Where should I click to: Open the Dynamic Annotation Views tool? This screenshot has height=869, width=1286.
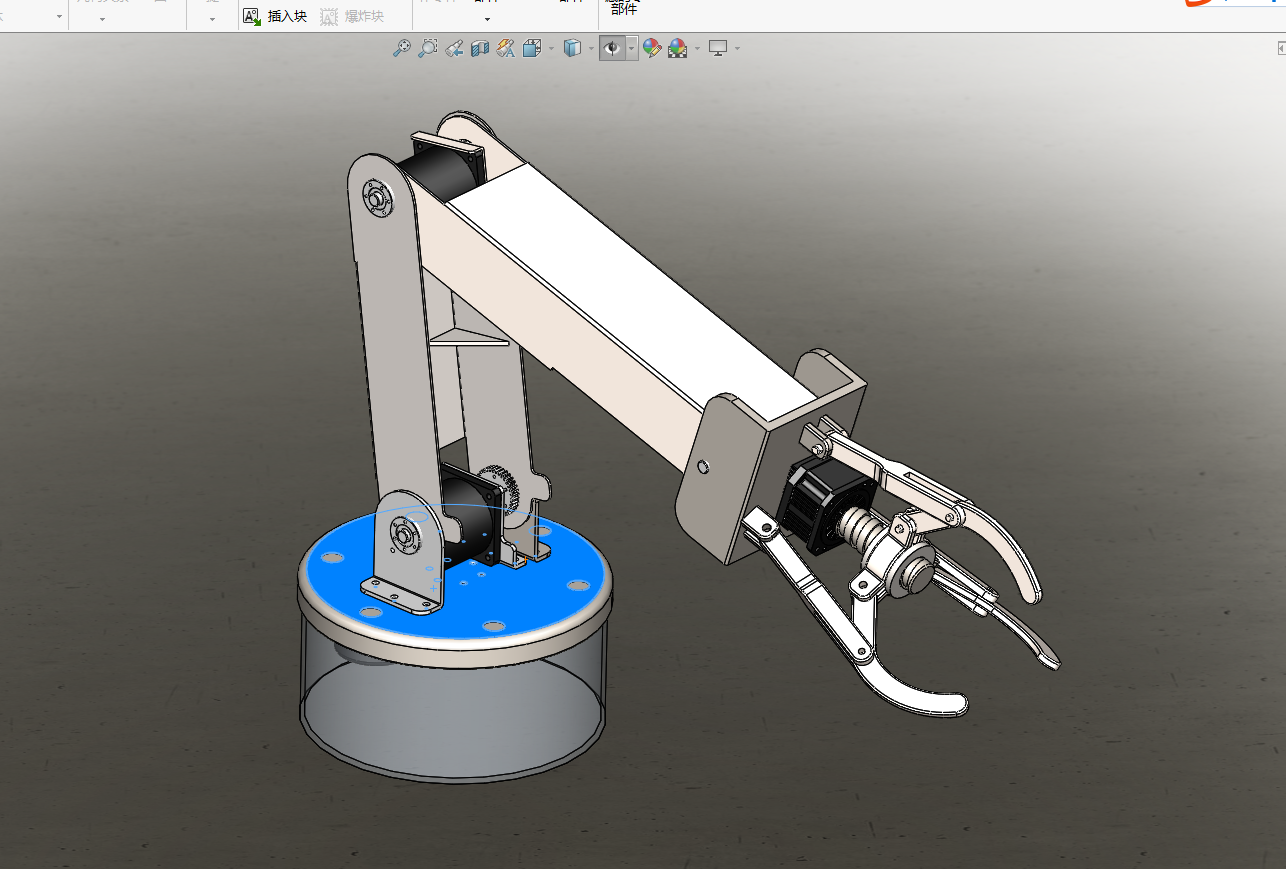tap(506, 48)
